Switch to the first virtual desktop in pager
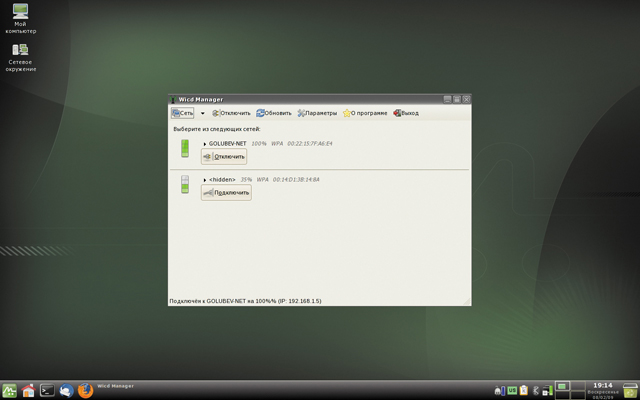 click(x=562, y=386)
